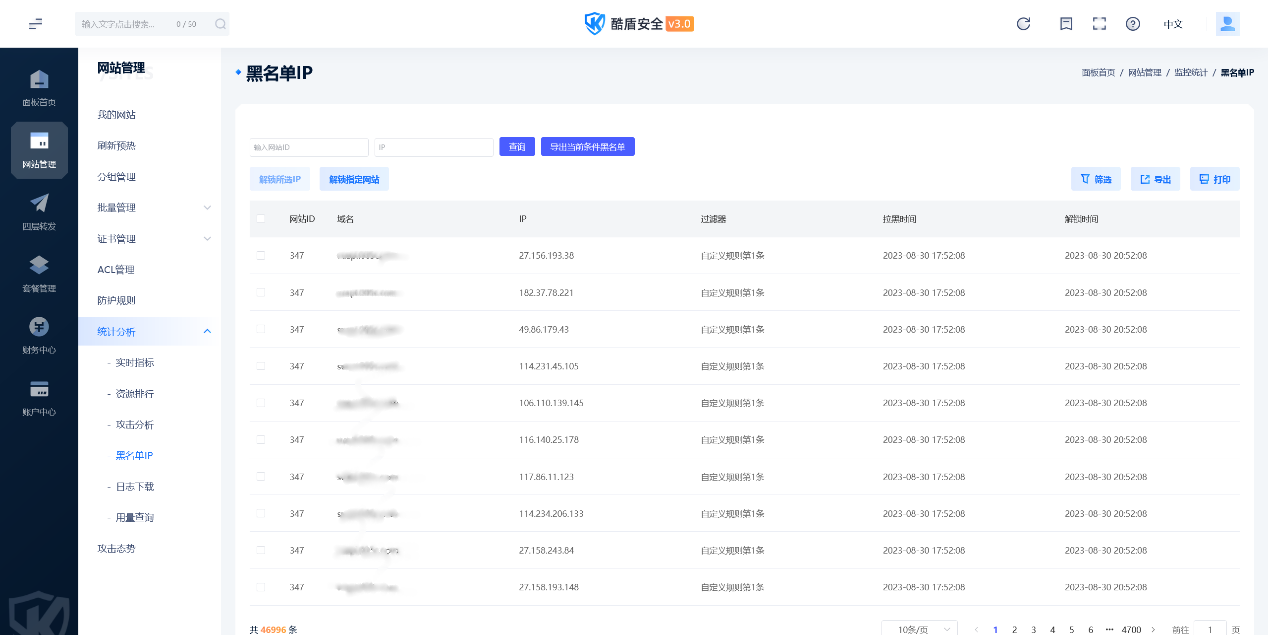This screenshot has height=635, width=1268.
Task: Click the IP cell 114.234.206.133
Action: (551, 513)
